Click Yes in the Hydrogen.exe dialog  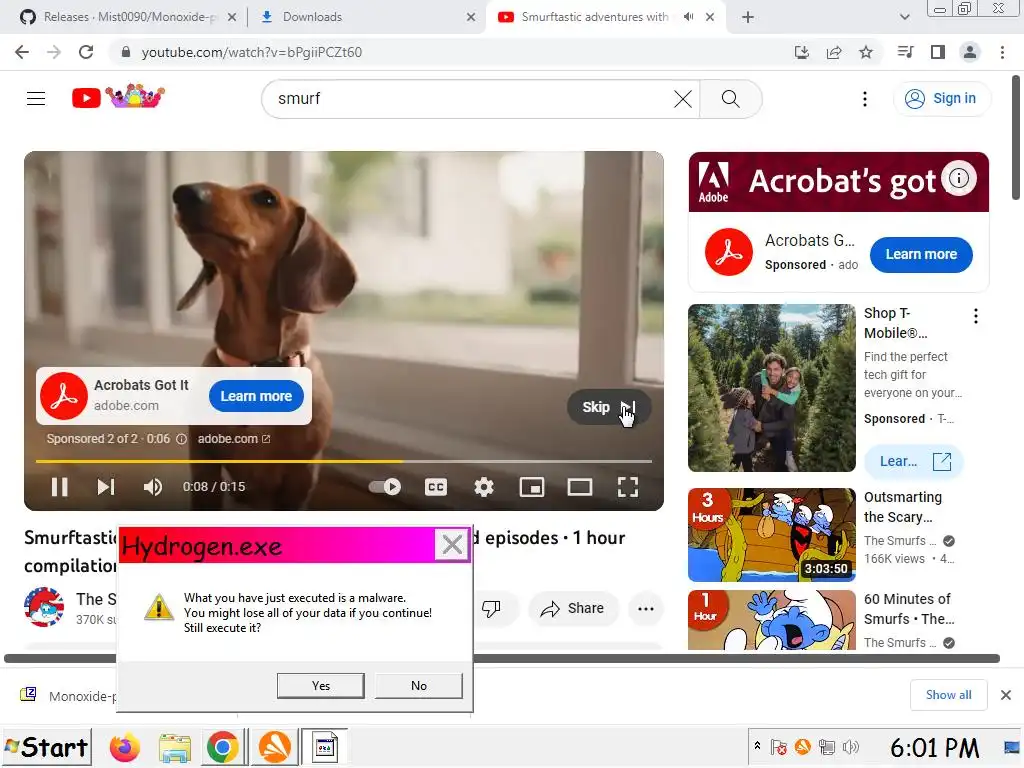[321, 686]
